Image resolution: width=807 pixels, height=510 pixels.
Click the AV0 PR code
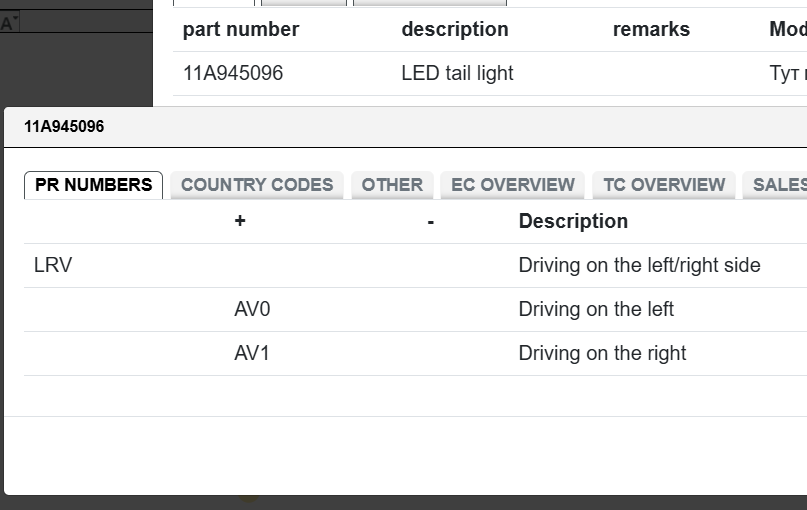pos(252,309)
